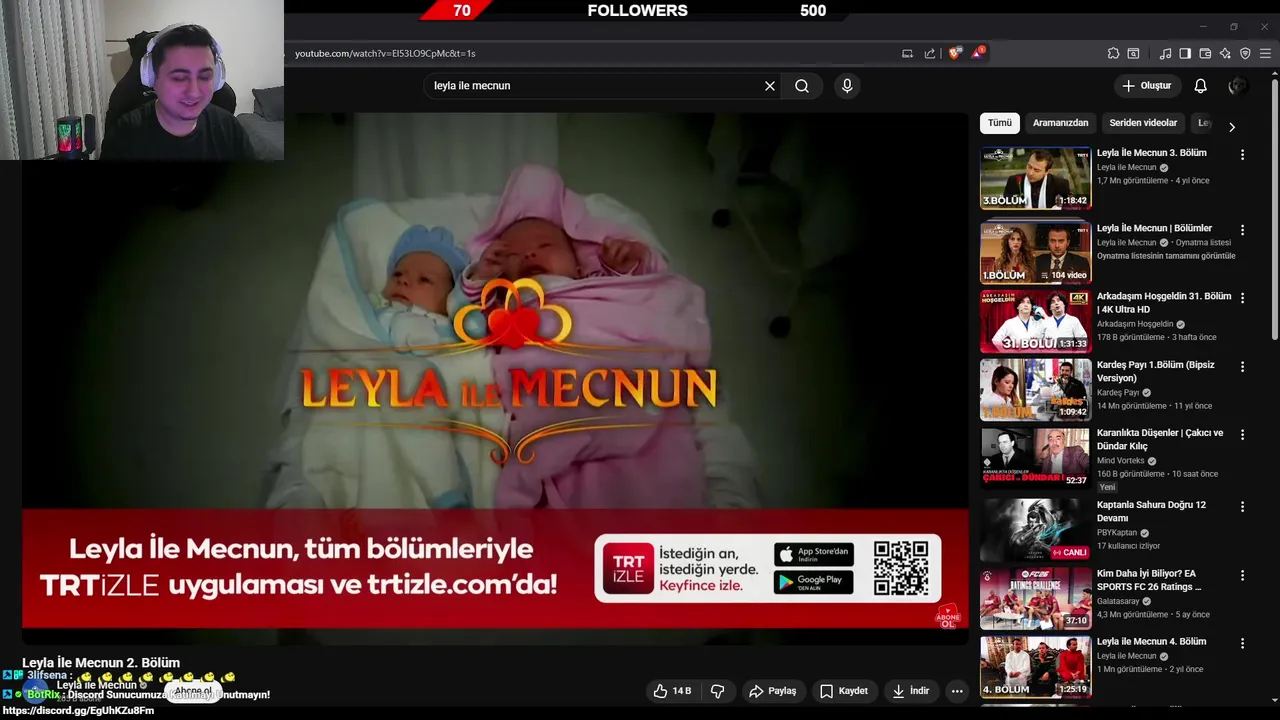Open the Brave Rewards triangle icon
Viewport: 1280px width, 720px height.
coord(978,53)
